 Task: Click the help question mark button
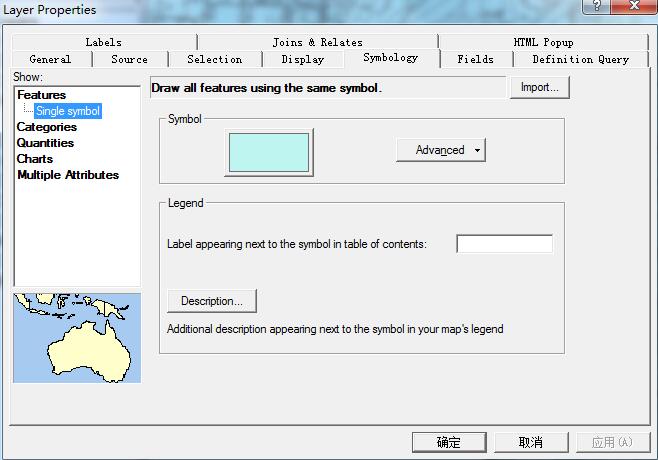[x=597, y=6]
